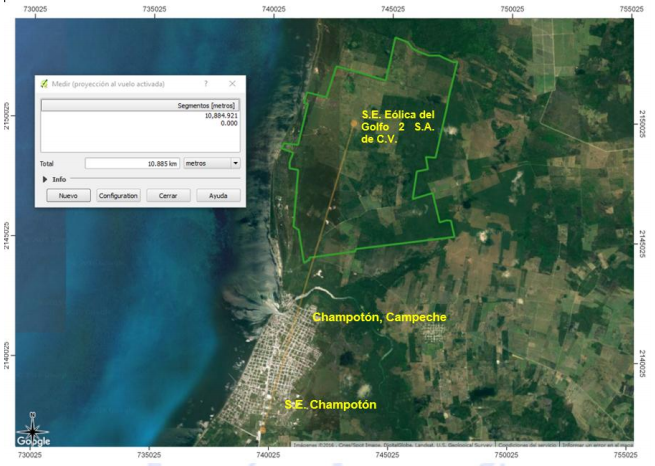Click the Ayuda button
Image resolution: width=655 pixels, height=466 pixels.
(x=218, y=196)
